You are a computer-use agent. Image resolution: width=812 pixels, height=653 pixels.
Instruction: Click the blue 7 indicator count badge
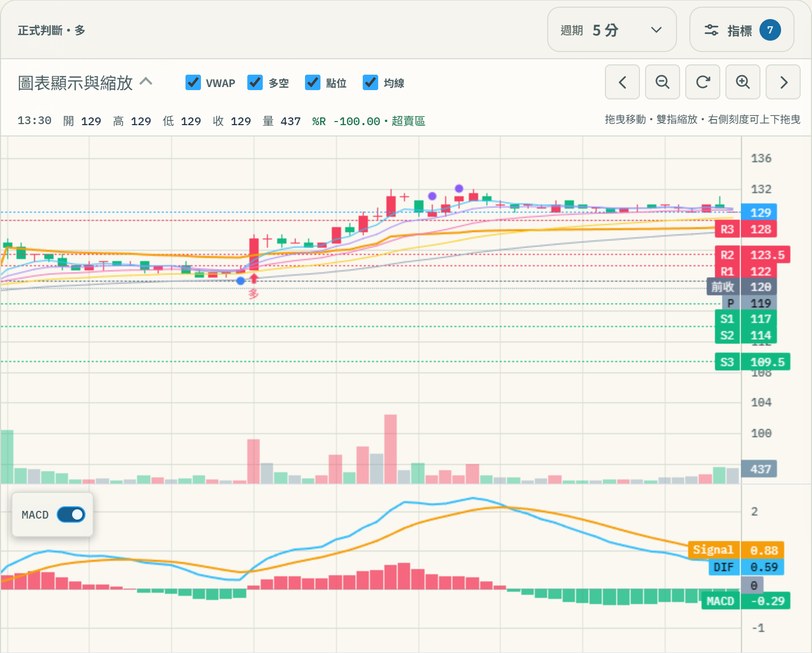770,30
